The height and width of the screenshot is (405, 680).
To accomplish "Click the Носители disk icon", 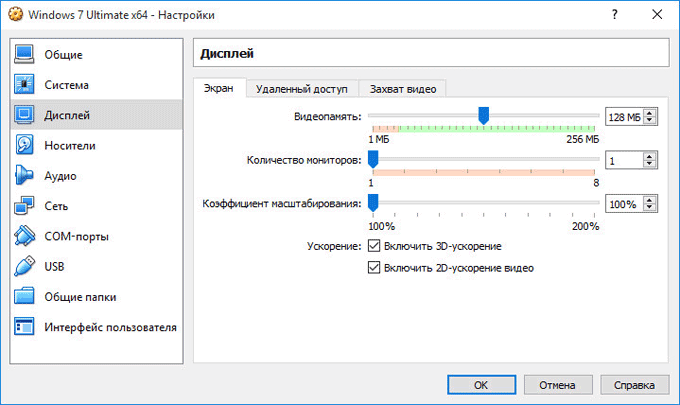I will (25, 145).
